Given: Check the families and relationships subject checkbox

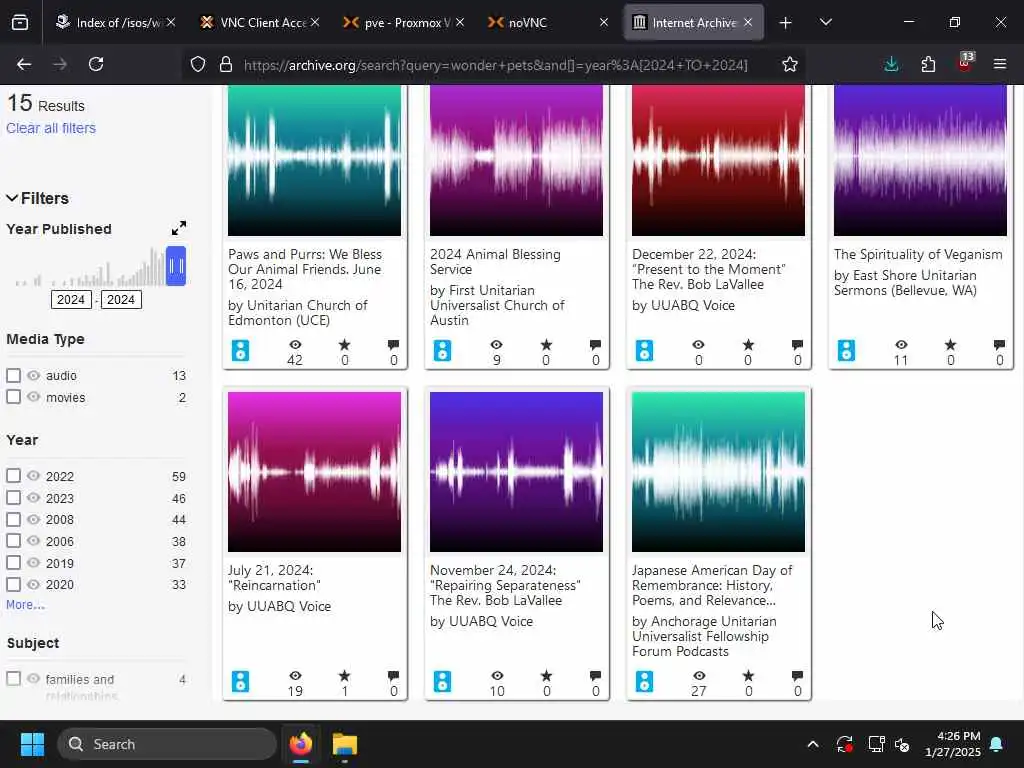Looking at the screenshot, I should coord(13,679).
